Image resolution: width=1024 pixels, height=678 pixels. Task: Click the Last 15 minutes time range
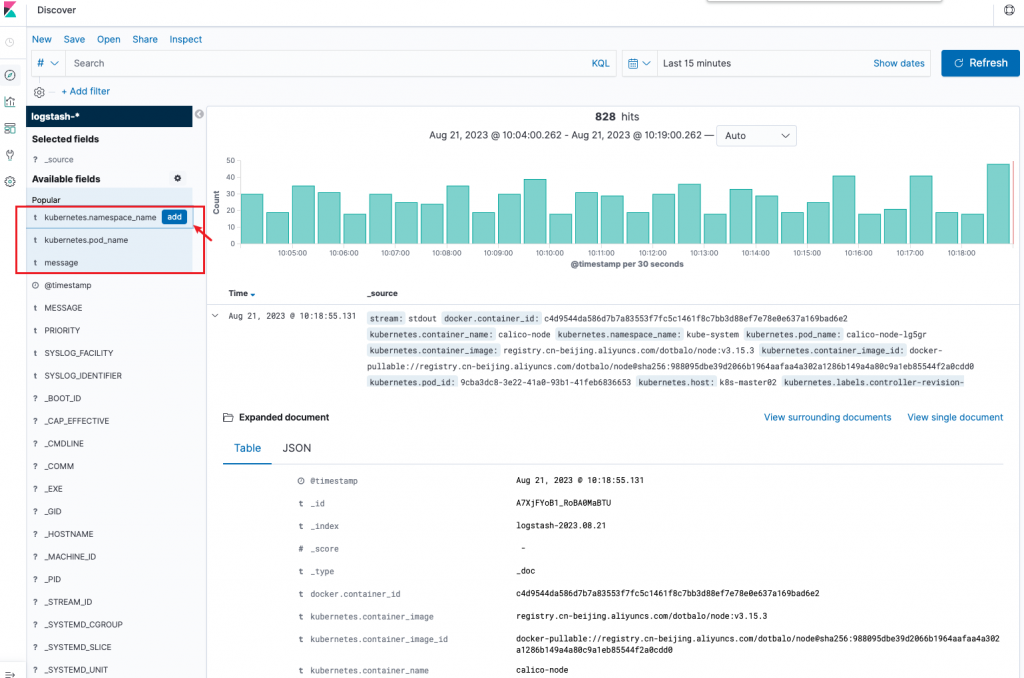(x=697, y=63)
